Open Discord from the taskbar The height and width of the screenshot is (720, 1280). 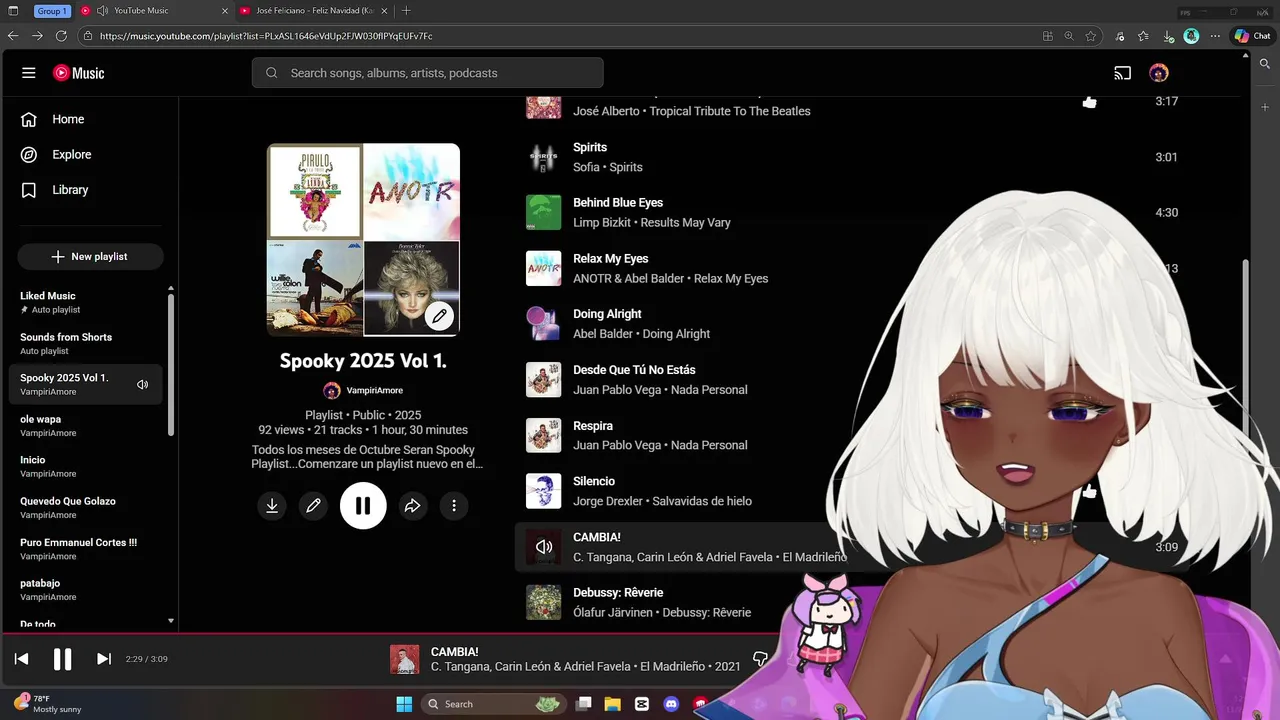coord(671,704)
